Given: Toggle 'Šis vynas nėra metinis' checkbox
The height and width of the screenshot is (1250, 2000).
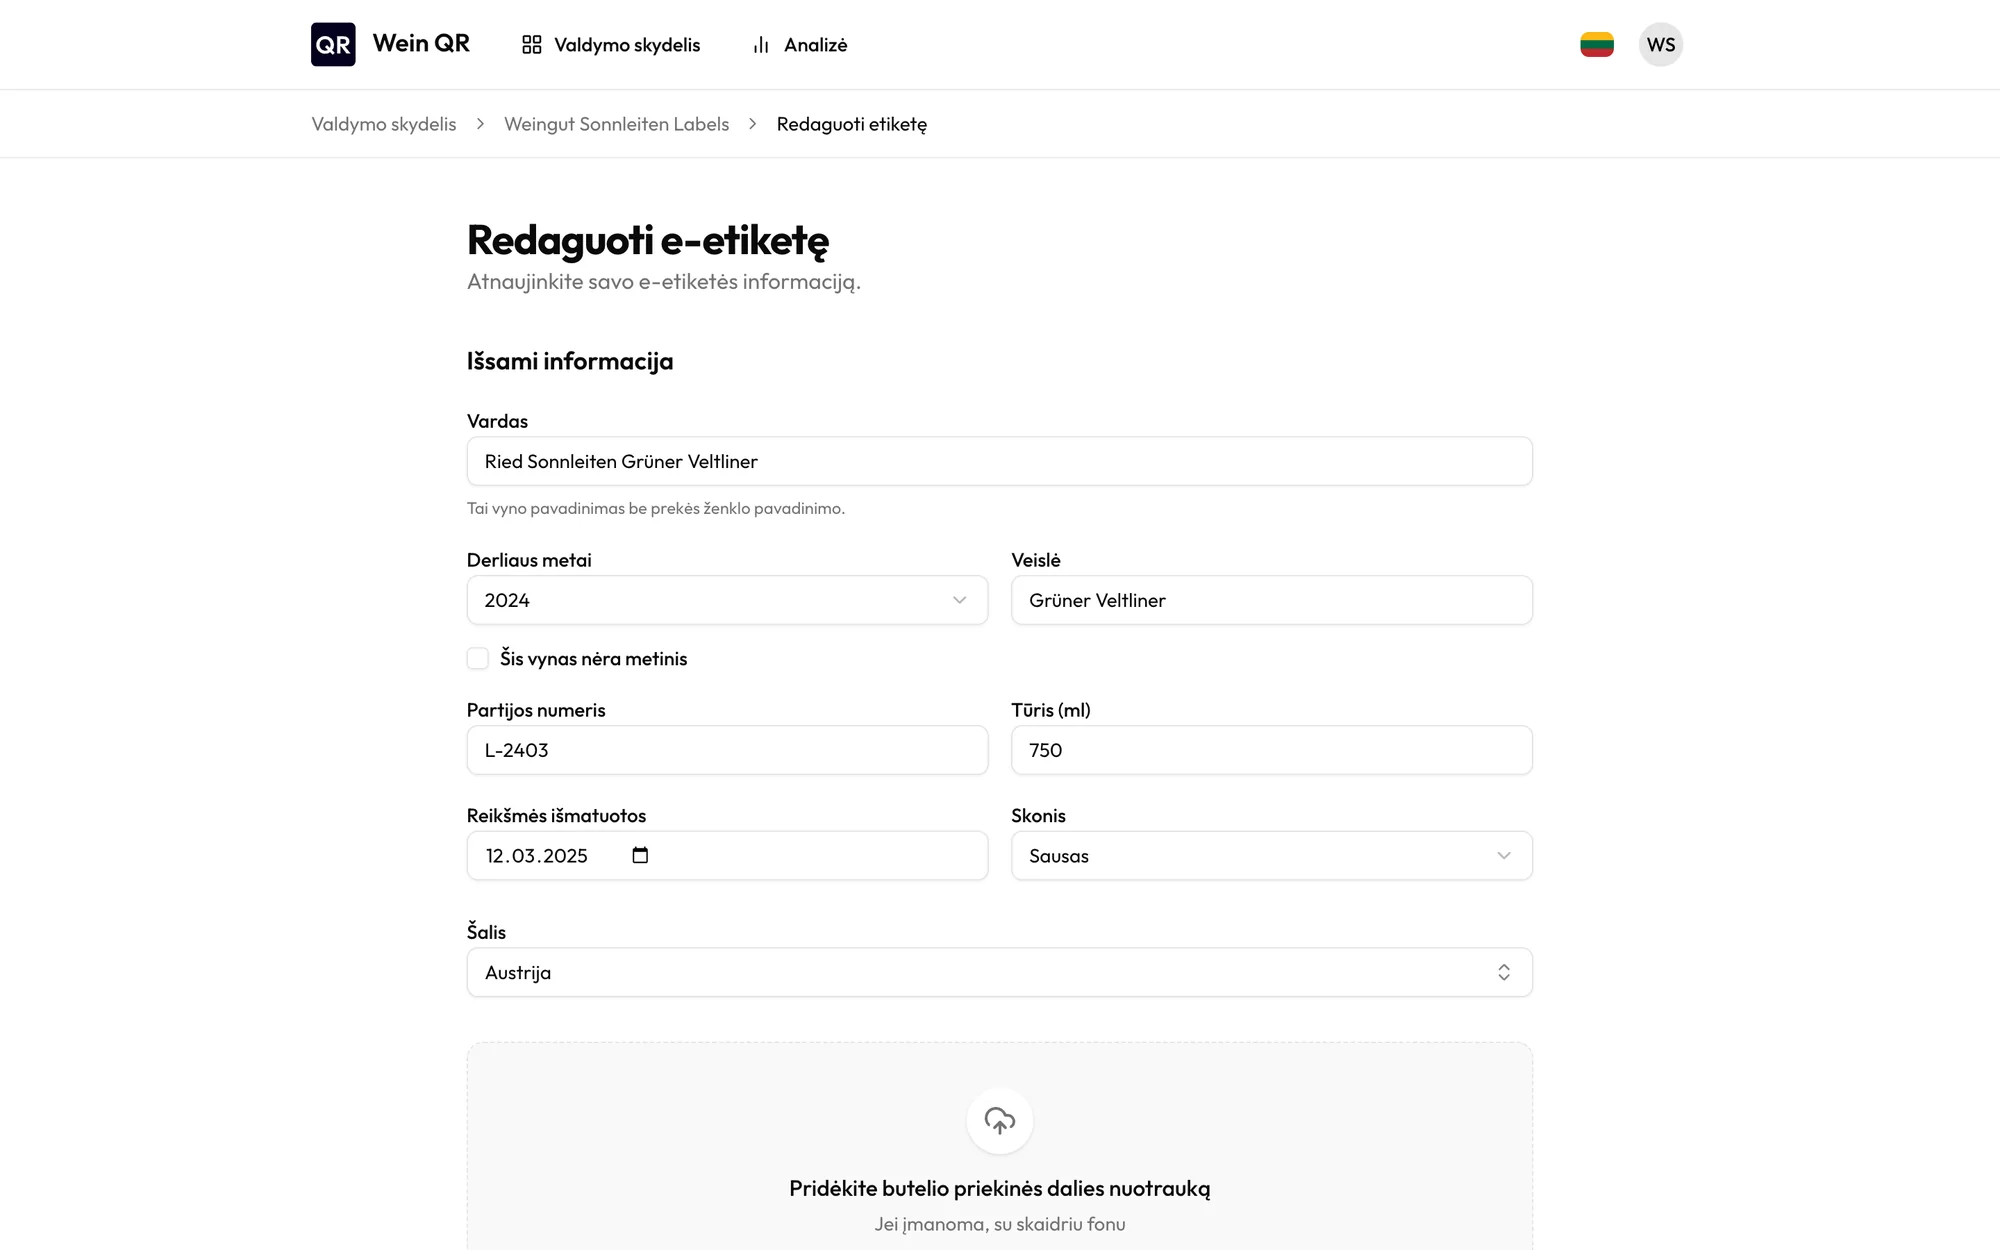Looking at the screenshot, I should pos(478,658).
